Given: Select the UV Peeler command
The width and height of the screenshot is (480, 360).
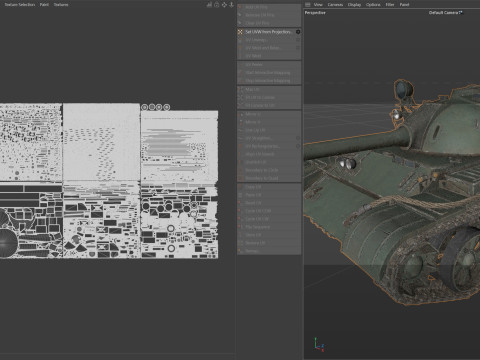Looking at the screenshot, I should click(269, 64).
